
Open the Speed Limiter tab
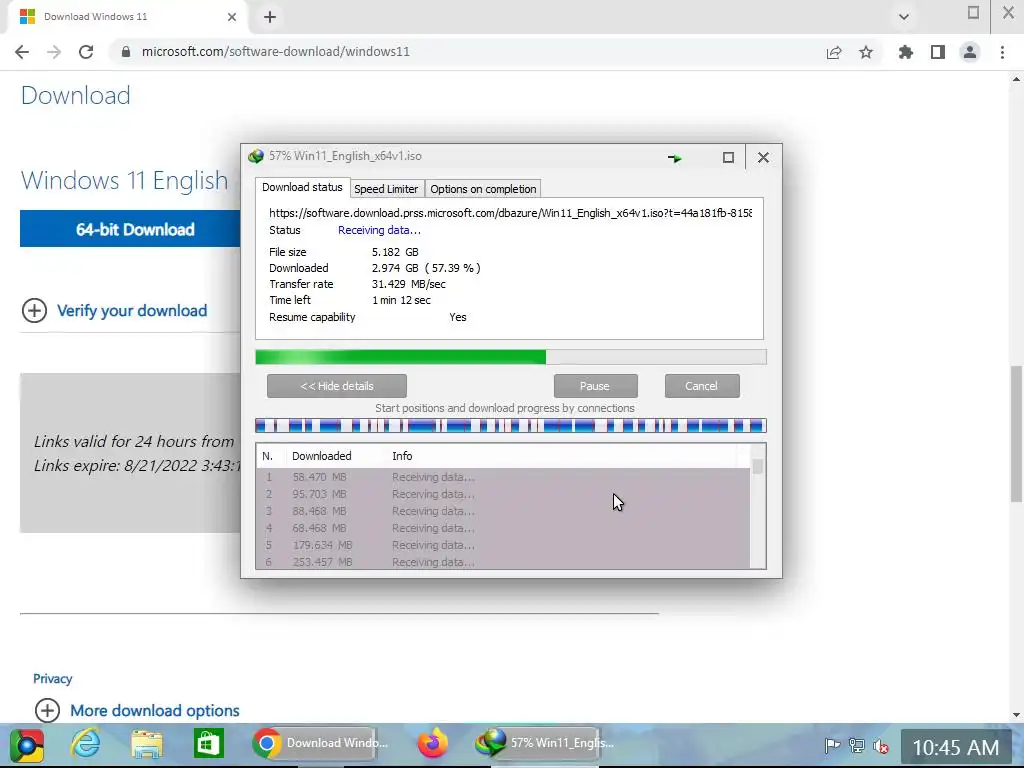click(386, 189)
